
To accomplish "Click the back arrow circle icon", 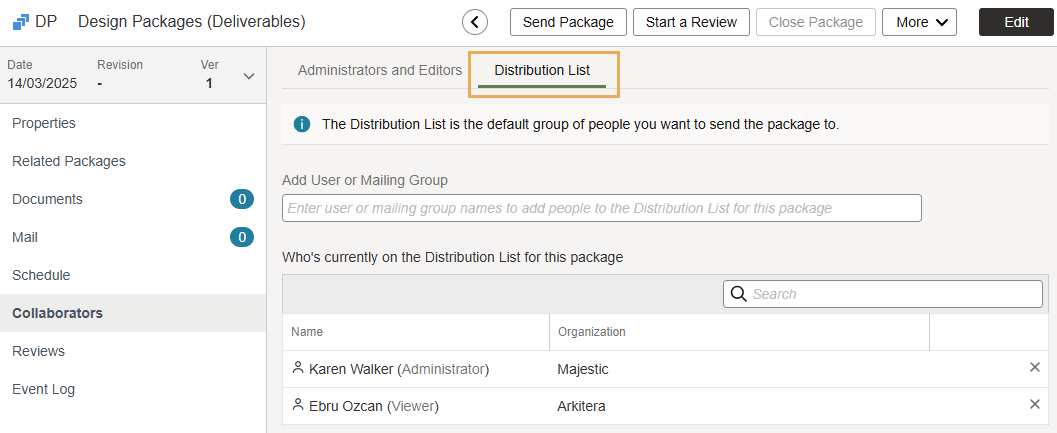I will coord(475,22).
